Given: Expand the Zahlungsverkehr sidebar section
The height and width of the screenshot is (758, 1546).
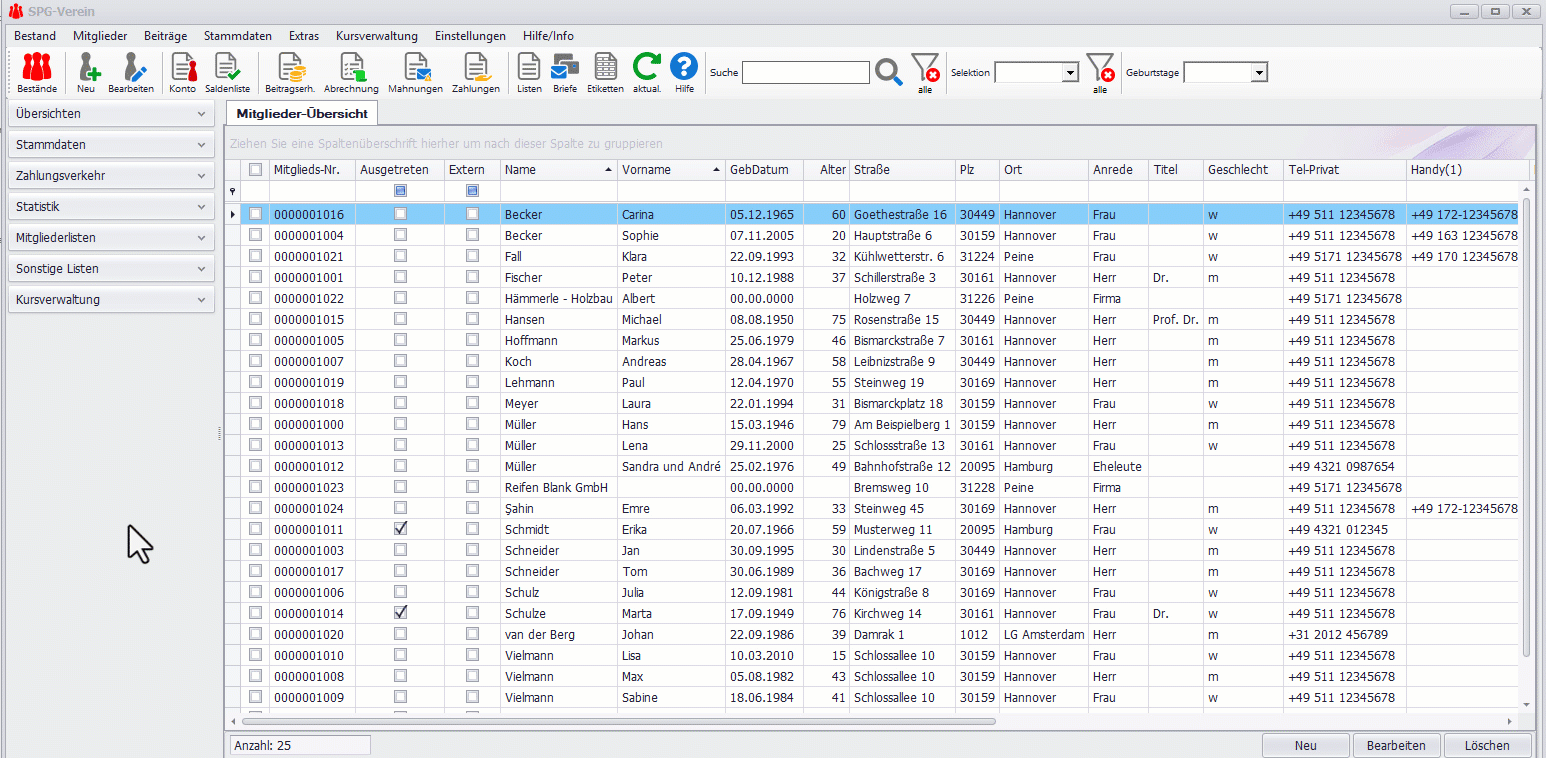Looking at the screenshot, I should [110, 176].
